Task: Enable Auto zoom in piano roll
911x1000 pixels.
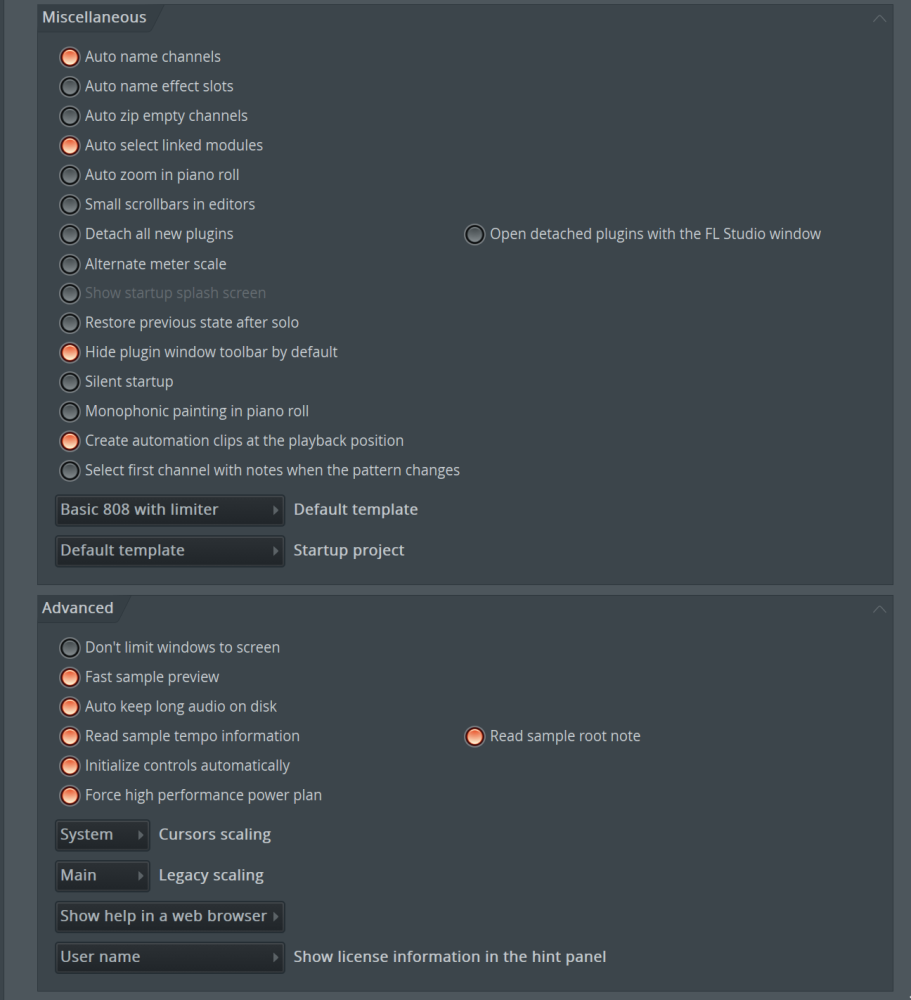Action: pos(70,175)
